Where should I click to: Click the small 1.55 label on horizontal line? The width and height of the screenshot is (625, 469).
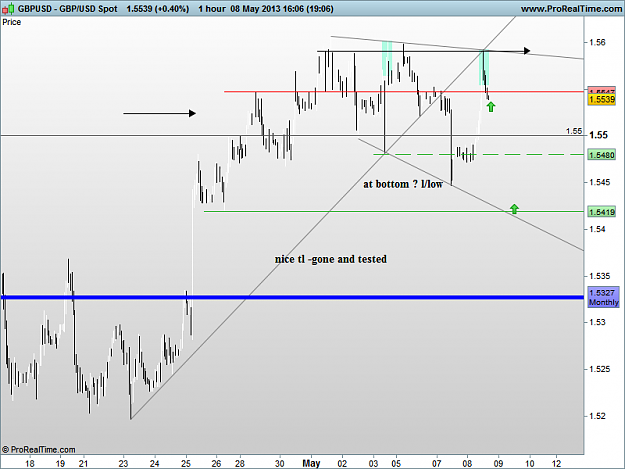pyautogui.click(x=574, y=131)
